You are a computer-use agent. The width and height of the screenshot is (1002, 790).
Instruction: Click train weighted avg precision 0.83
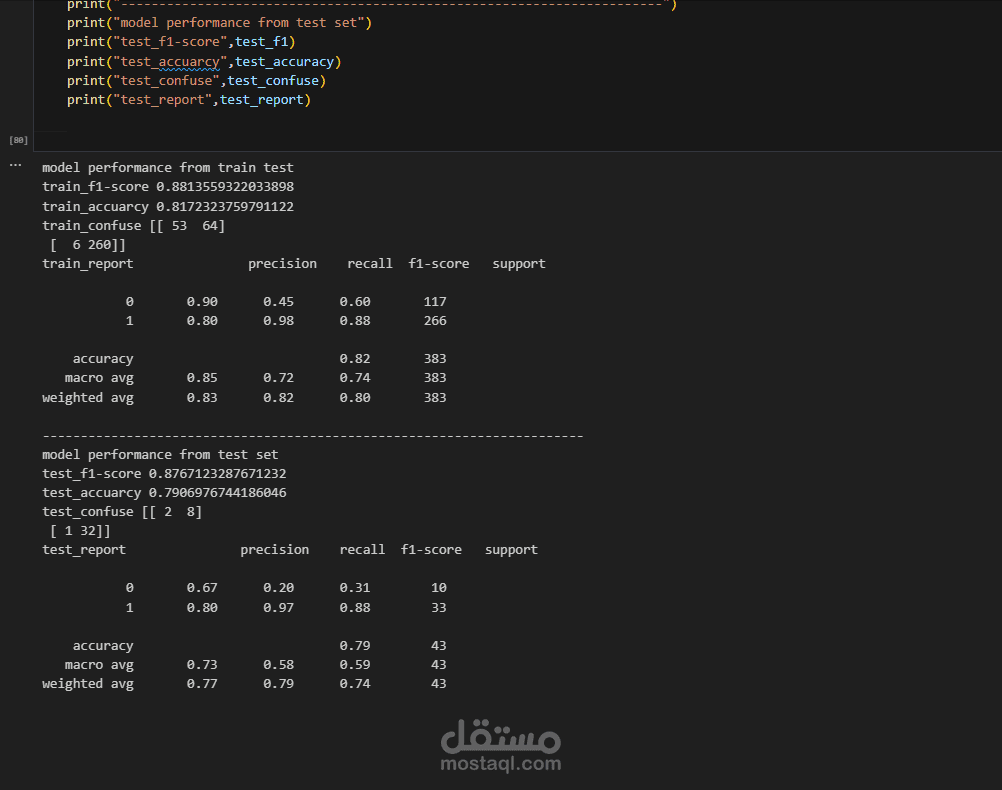coord(202,398)
